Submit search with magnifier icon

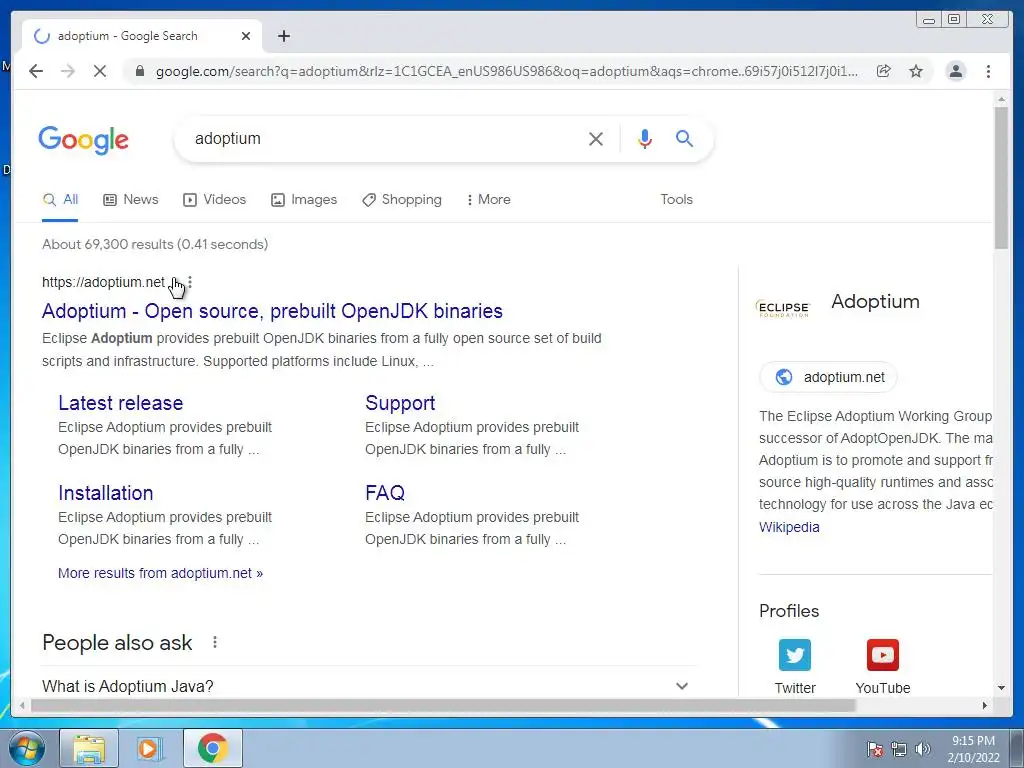(684, 138)
